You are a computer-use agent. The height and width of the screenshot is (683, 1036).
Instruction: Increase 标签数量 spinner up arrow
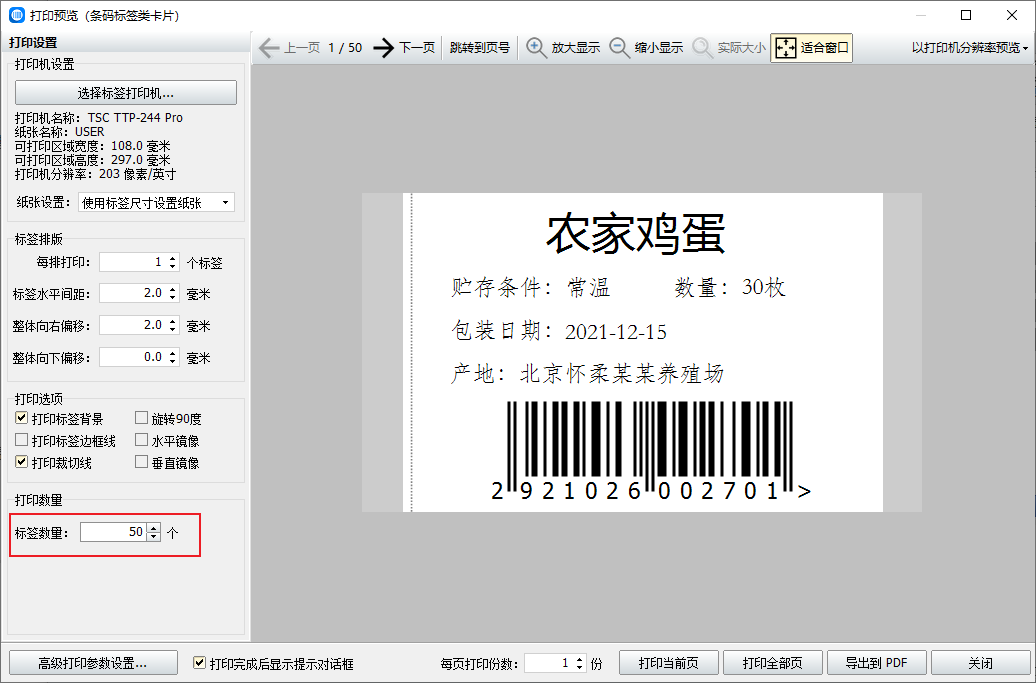(153, 528)
